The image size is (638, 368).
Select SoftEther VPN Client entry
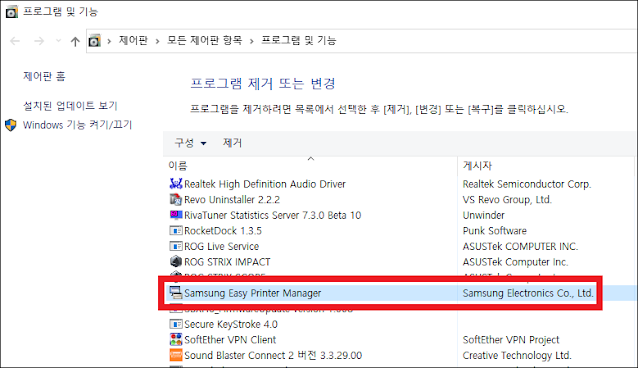230,340
